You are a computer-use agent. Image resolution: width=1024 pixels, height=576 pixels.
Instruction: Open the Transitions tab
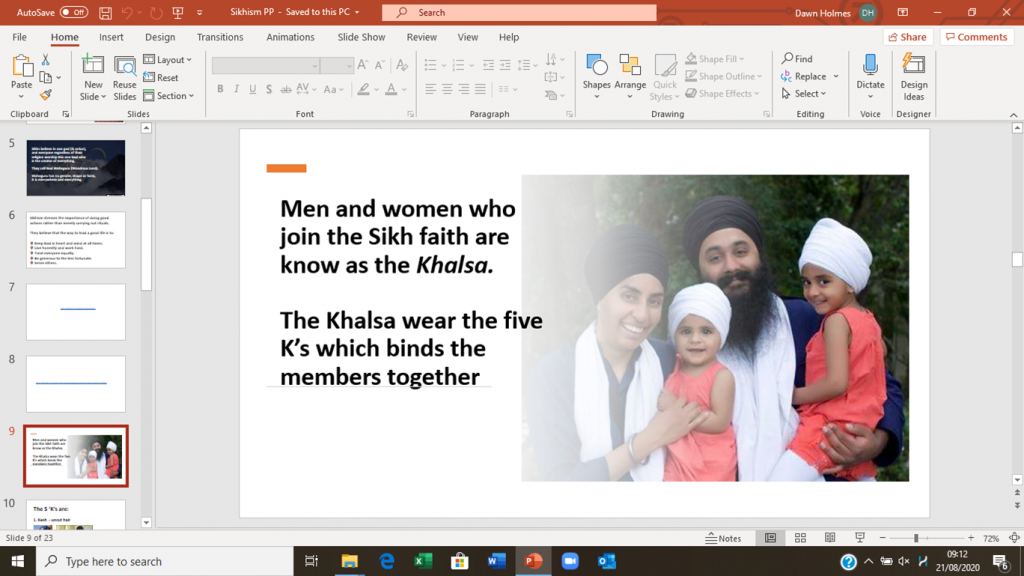(x=220, y=37)
